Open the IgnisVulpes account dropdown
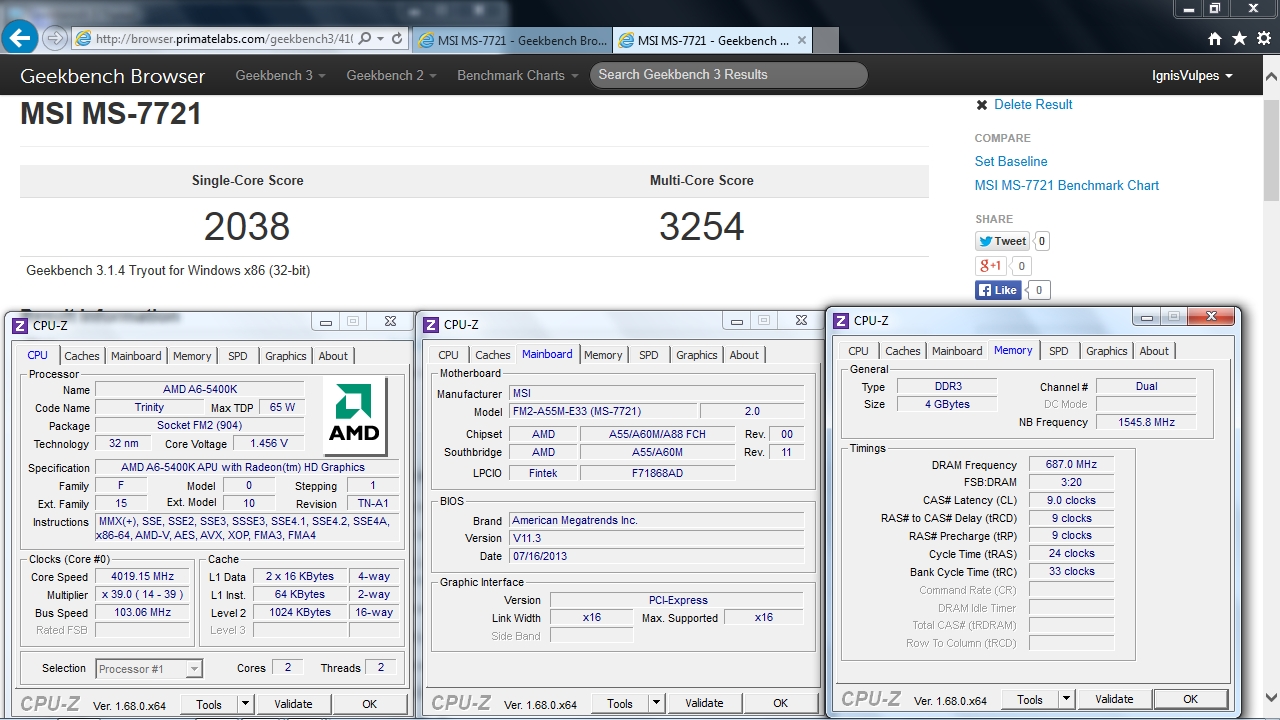Image resolution: width=1280 pixels, height=720 pixels. pos(1192,76)
